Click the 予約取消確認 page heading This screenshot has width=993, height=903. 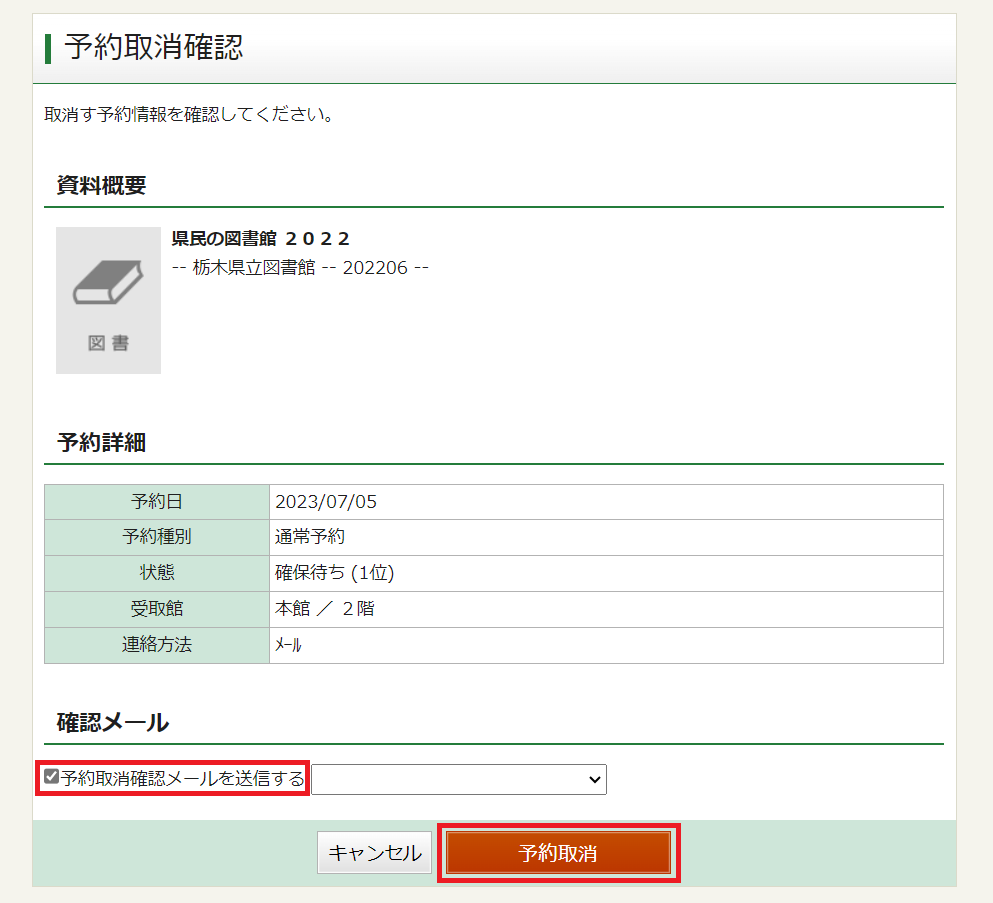[x=153, y=47]
